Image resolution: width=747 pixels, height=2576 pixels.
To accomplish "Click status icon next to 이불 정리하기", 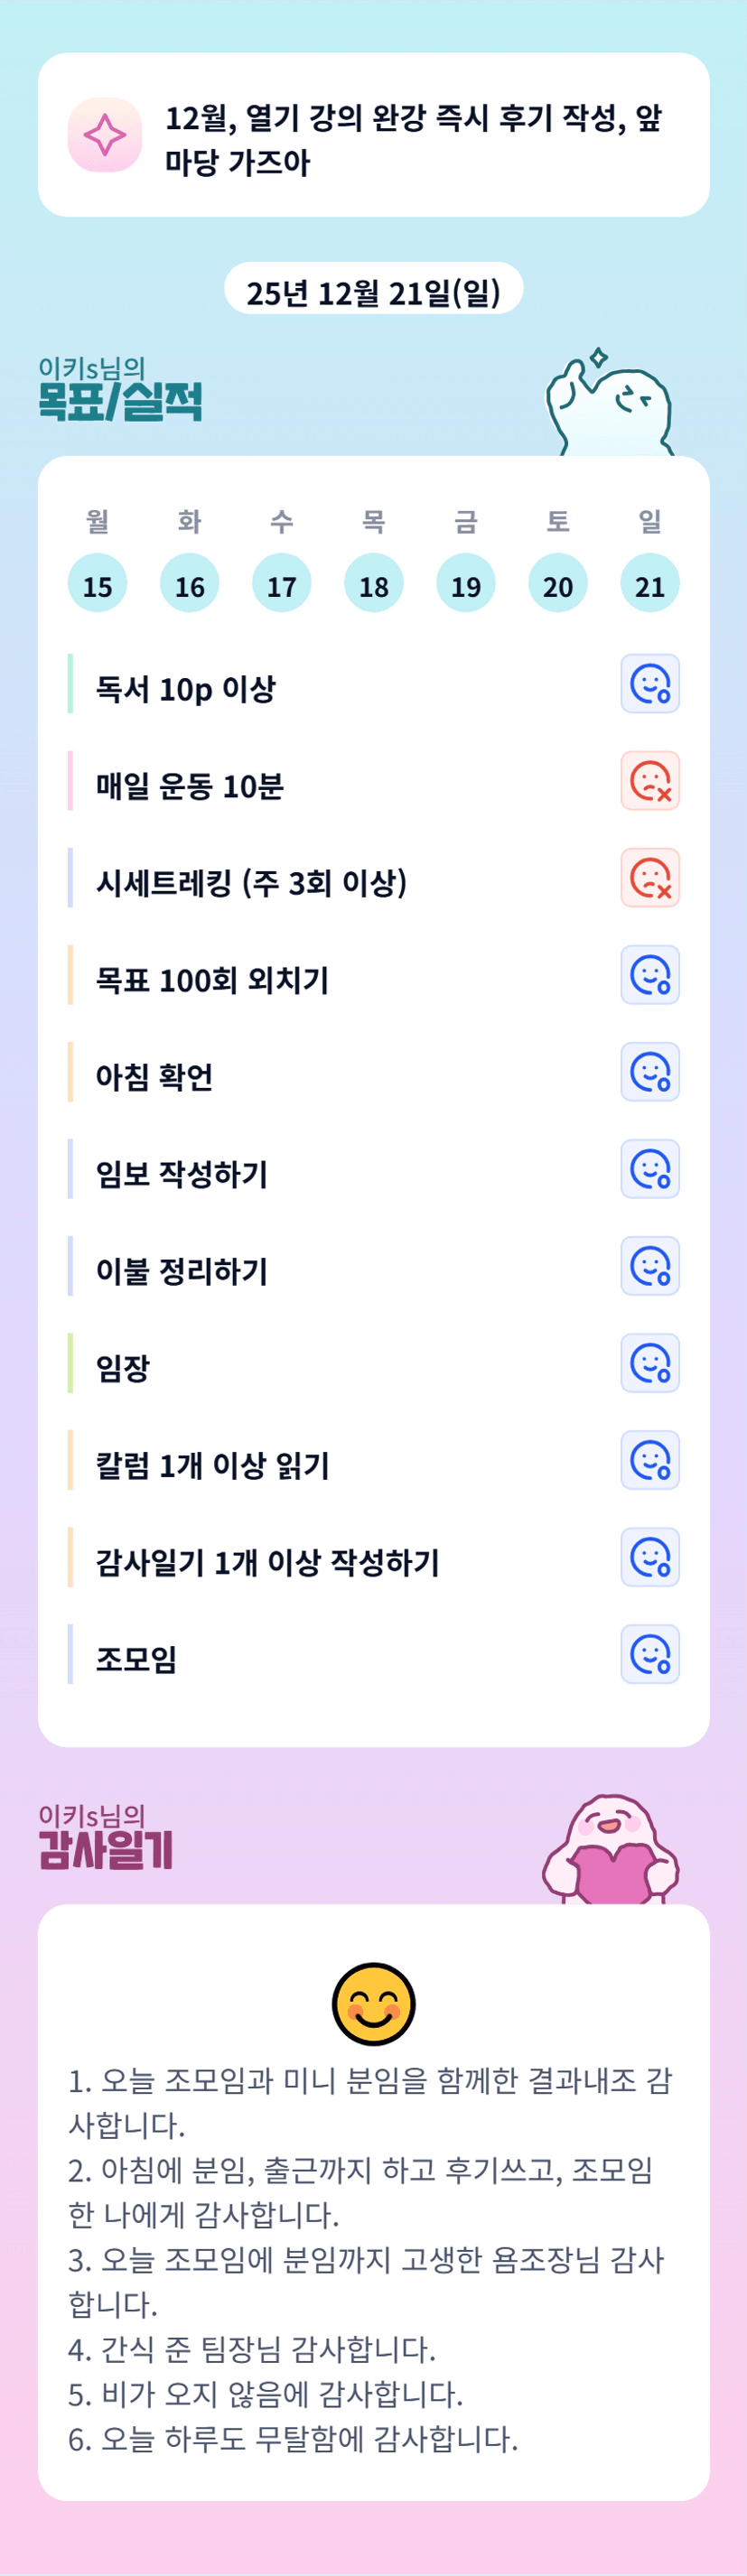I will (650, 1266).
